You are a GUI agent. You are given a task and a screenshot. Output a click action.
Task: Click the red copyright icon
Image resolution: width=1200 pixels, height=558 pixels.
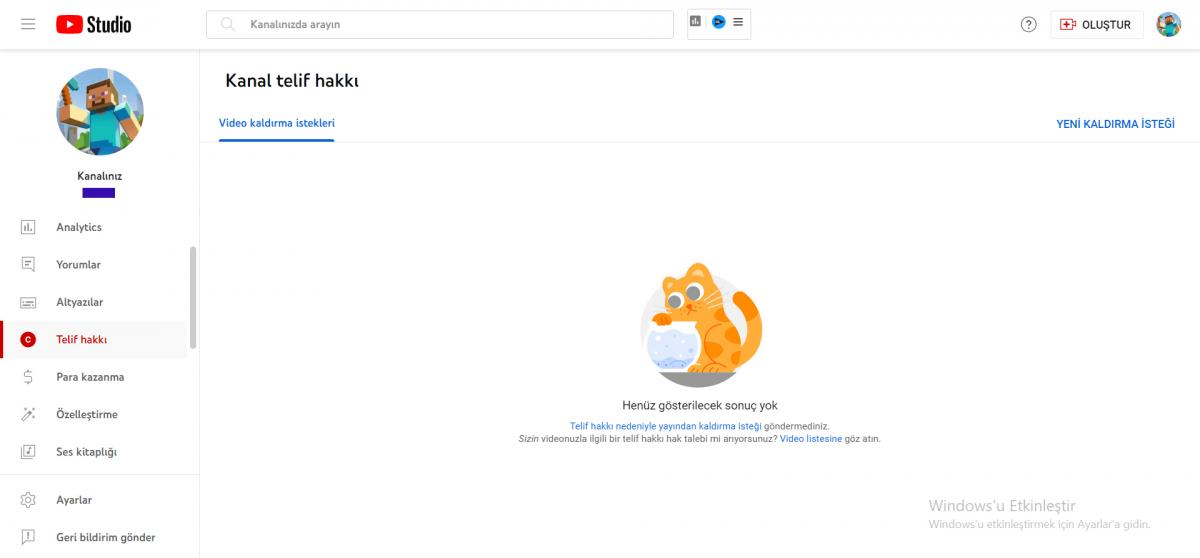pyautogui.click(x=28, y=340)
